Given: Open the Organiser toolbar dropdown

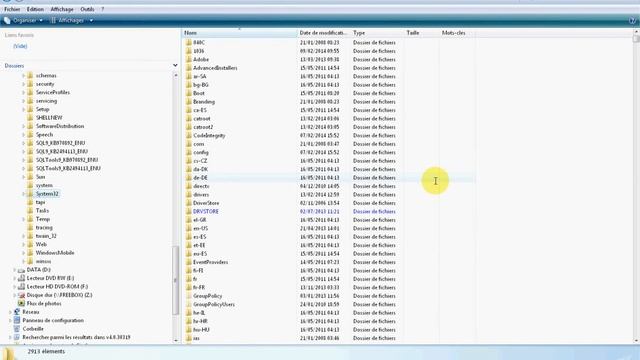Looking at the screenshot, I should (24, 20).
